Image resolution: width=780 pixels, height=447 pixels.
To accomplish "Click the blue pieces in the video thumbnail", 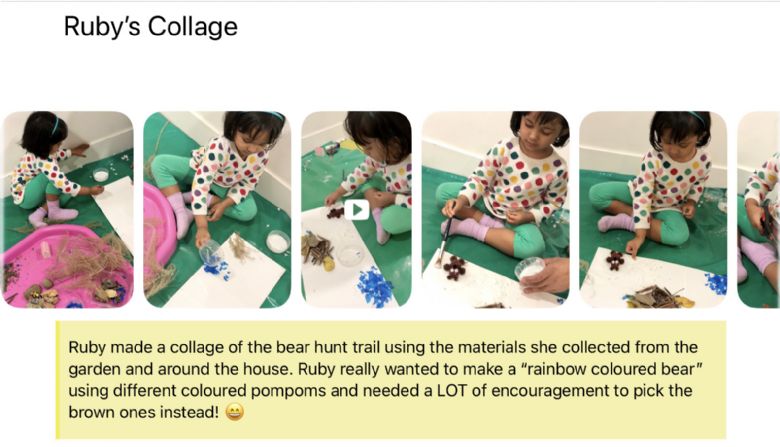I will coord(376,285).
